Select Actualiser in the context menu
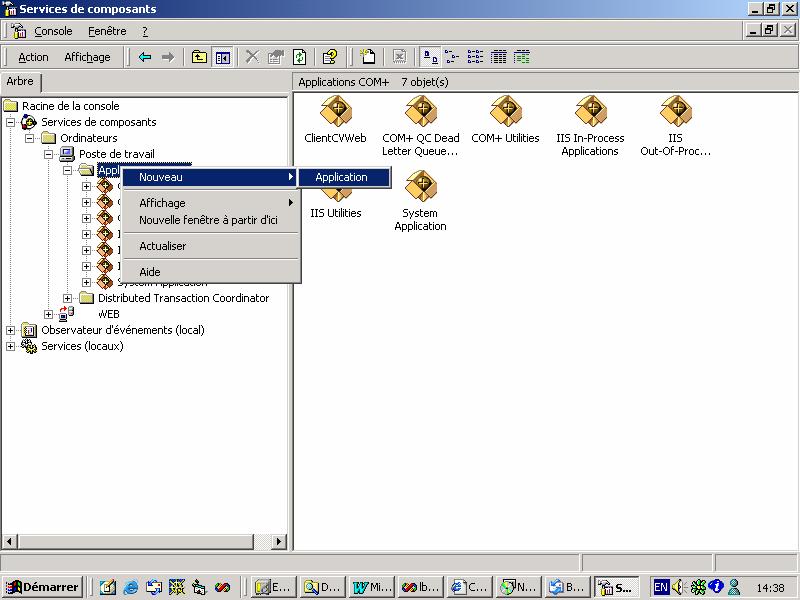The image size is (800, 600). (162, 246)
